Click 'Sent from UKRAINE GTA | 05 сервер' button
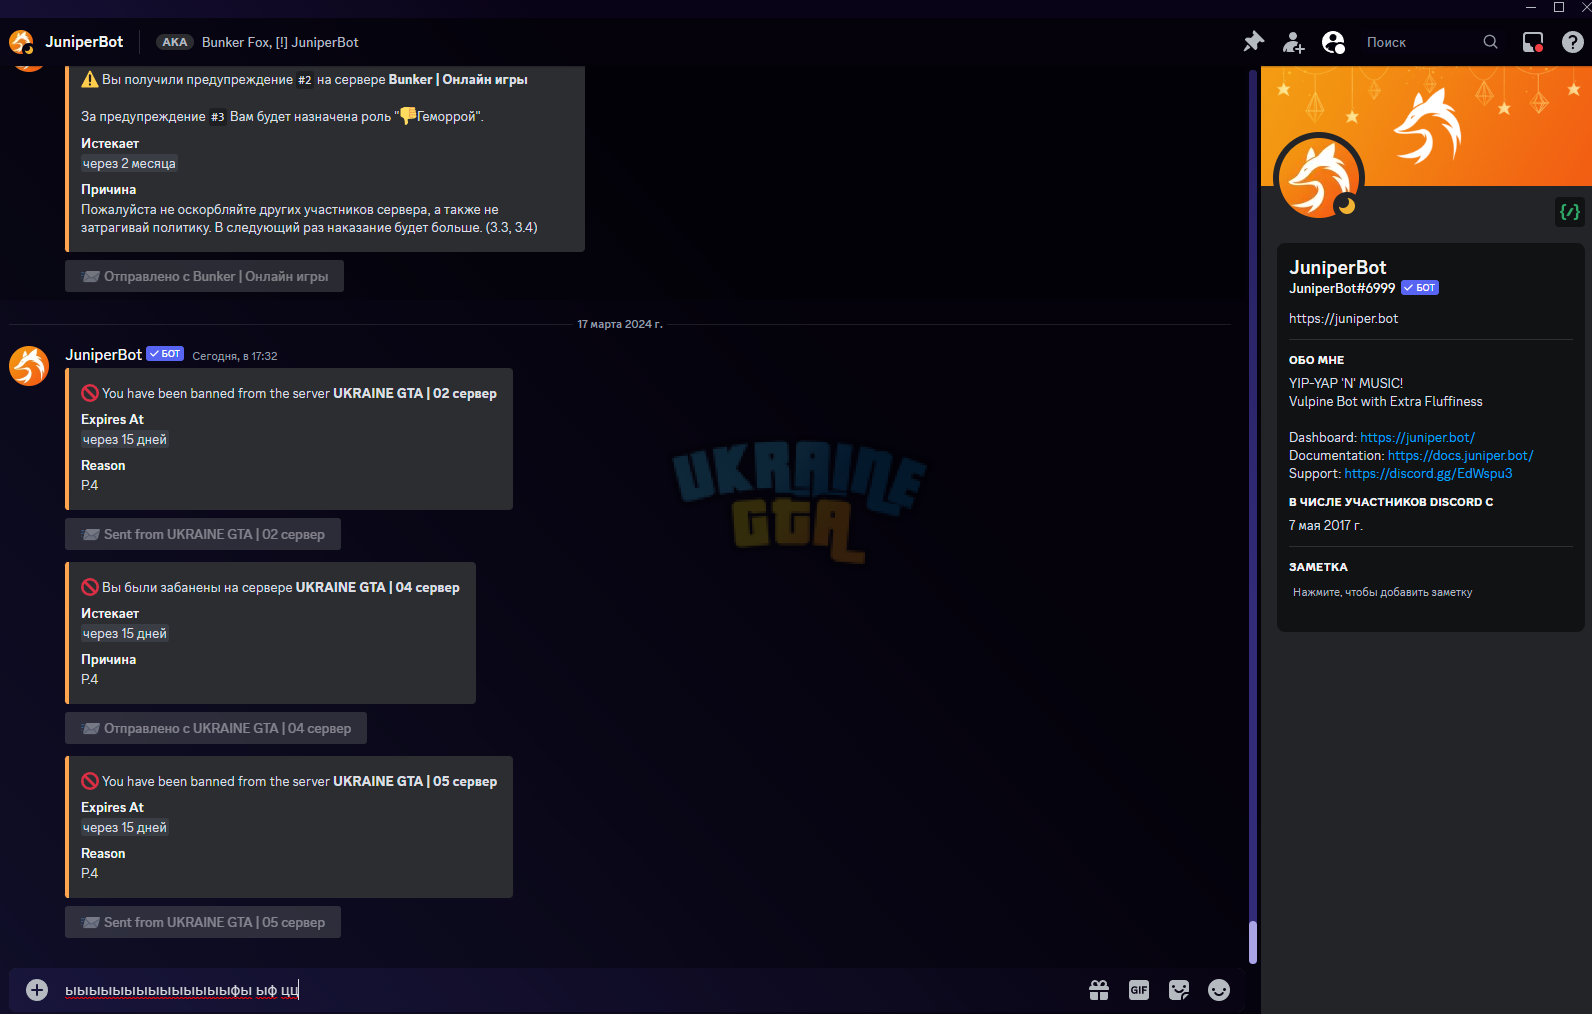Screen dimensions: 1592x1014 click(203, 922)
